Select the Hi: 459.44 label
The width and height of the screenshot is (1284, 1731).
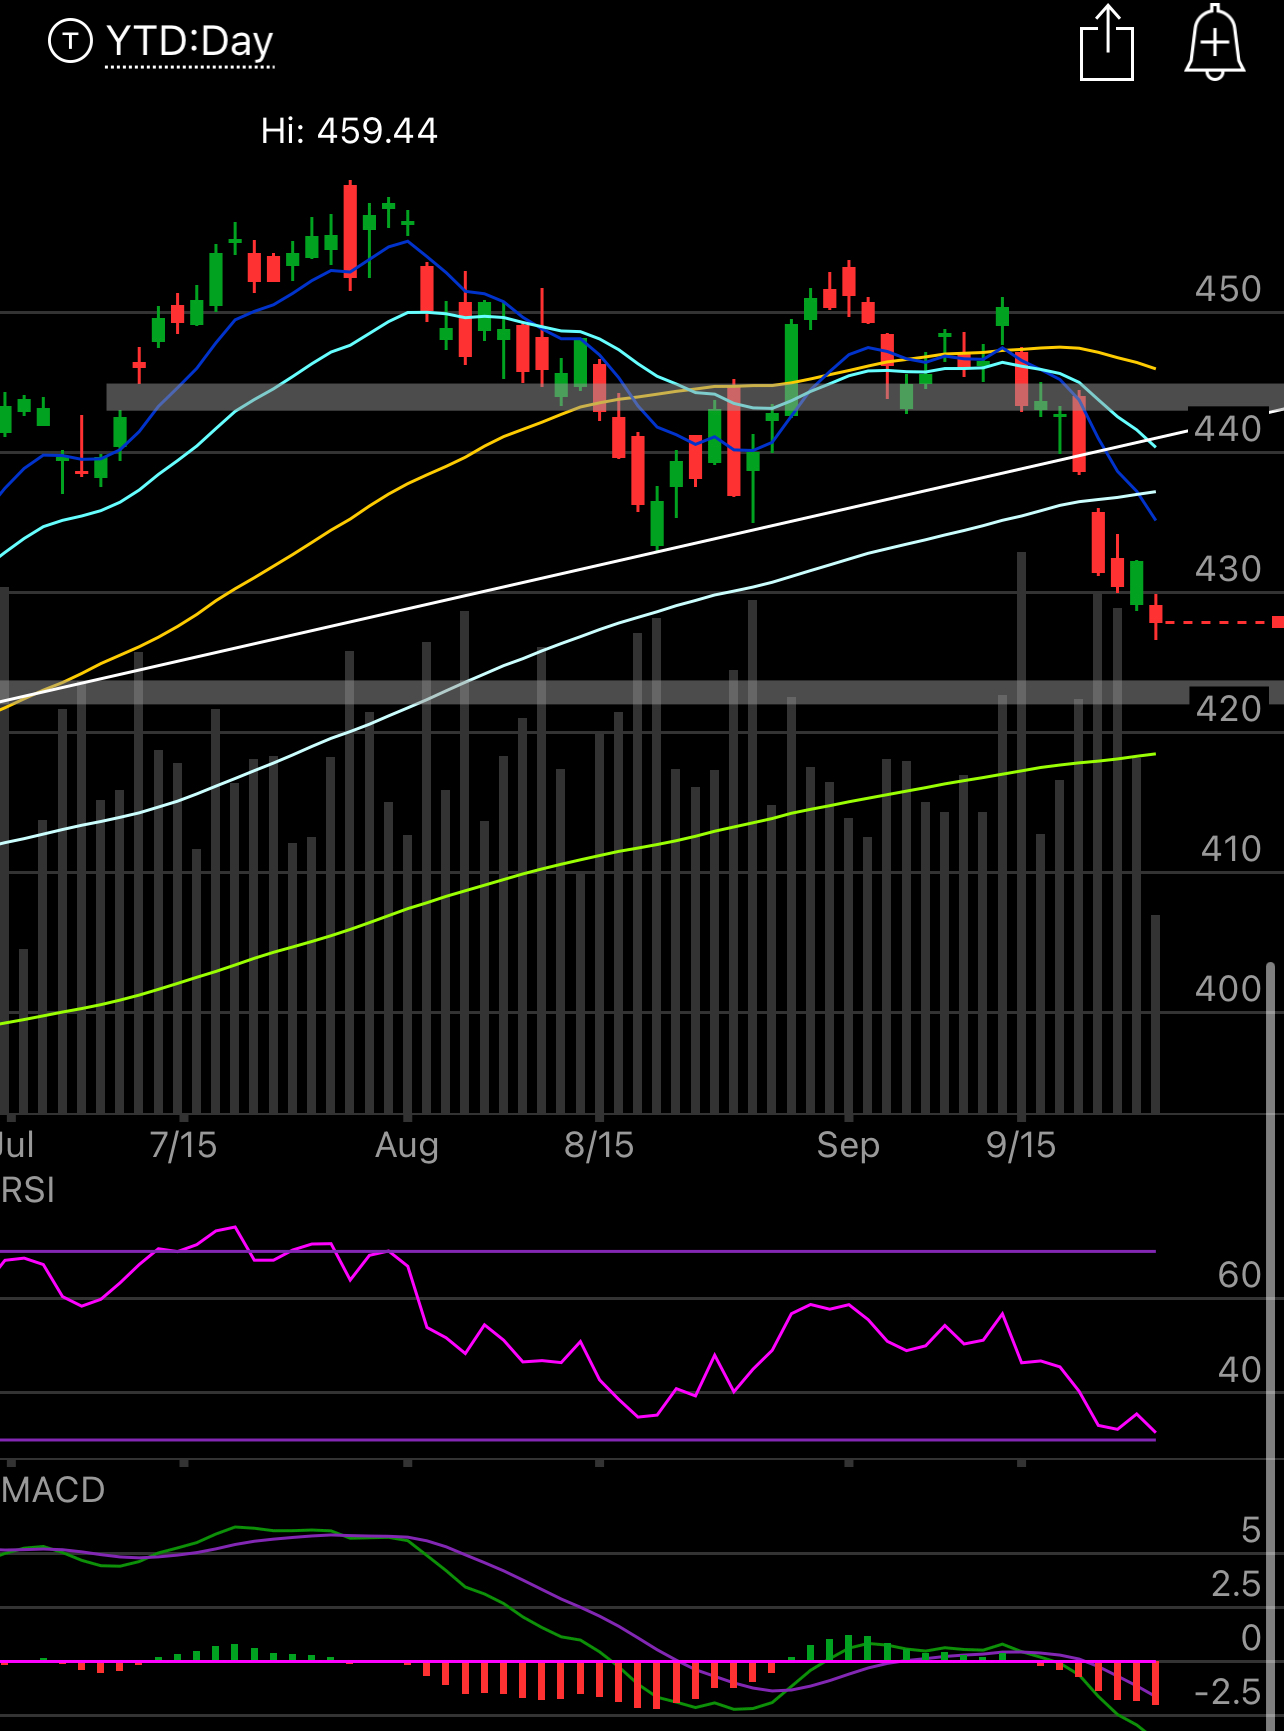coord(349,131)
